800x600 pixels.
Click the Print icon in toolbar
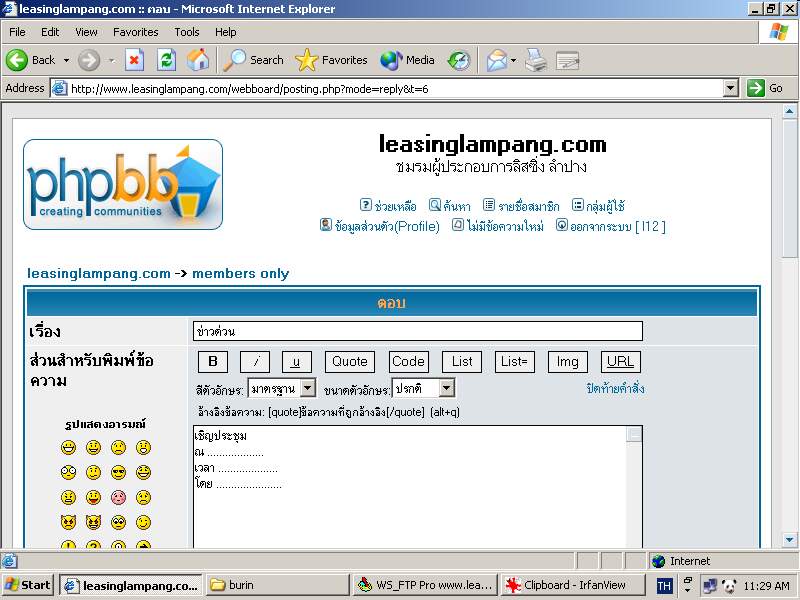tap(536, 60)
